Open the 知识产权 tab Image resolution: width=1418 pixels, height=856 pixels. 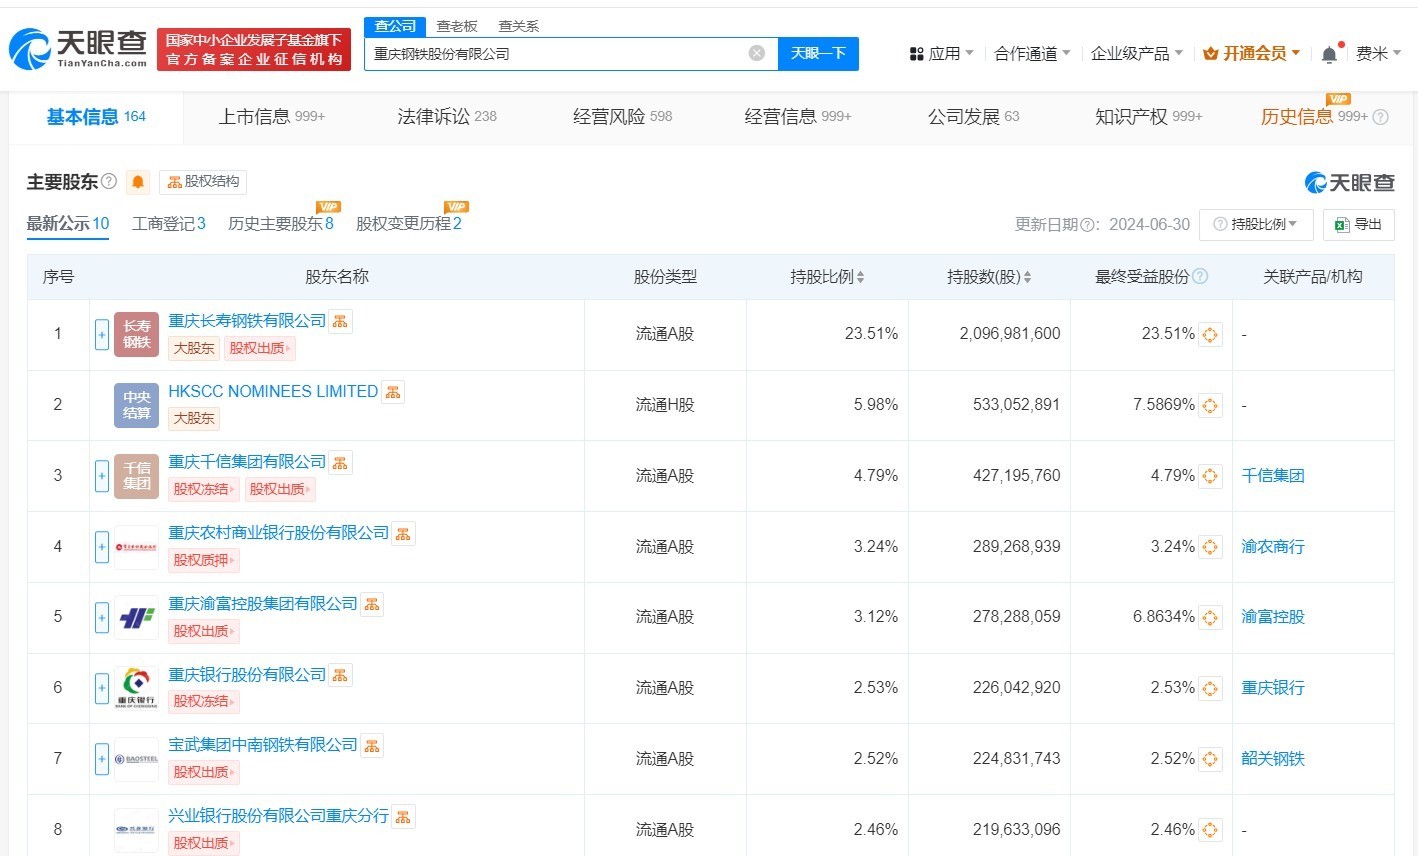(x=1149, y=117)
